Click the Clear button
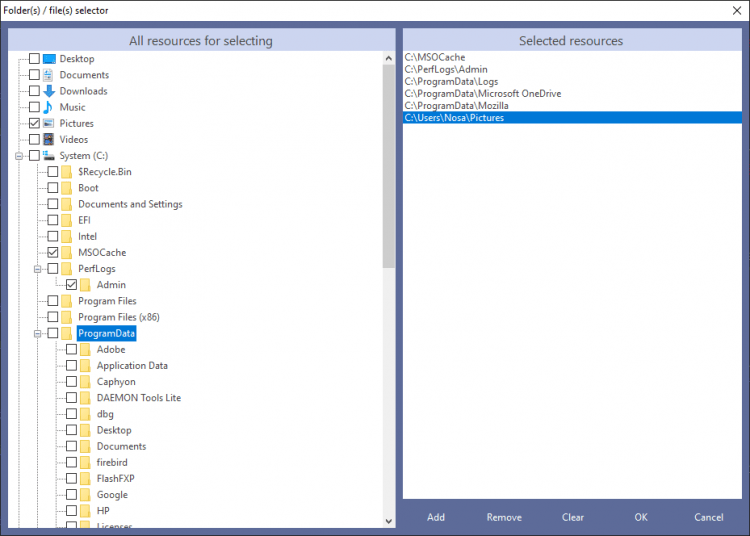 coord(572,517)
